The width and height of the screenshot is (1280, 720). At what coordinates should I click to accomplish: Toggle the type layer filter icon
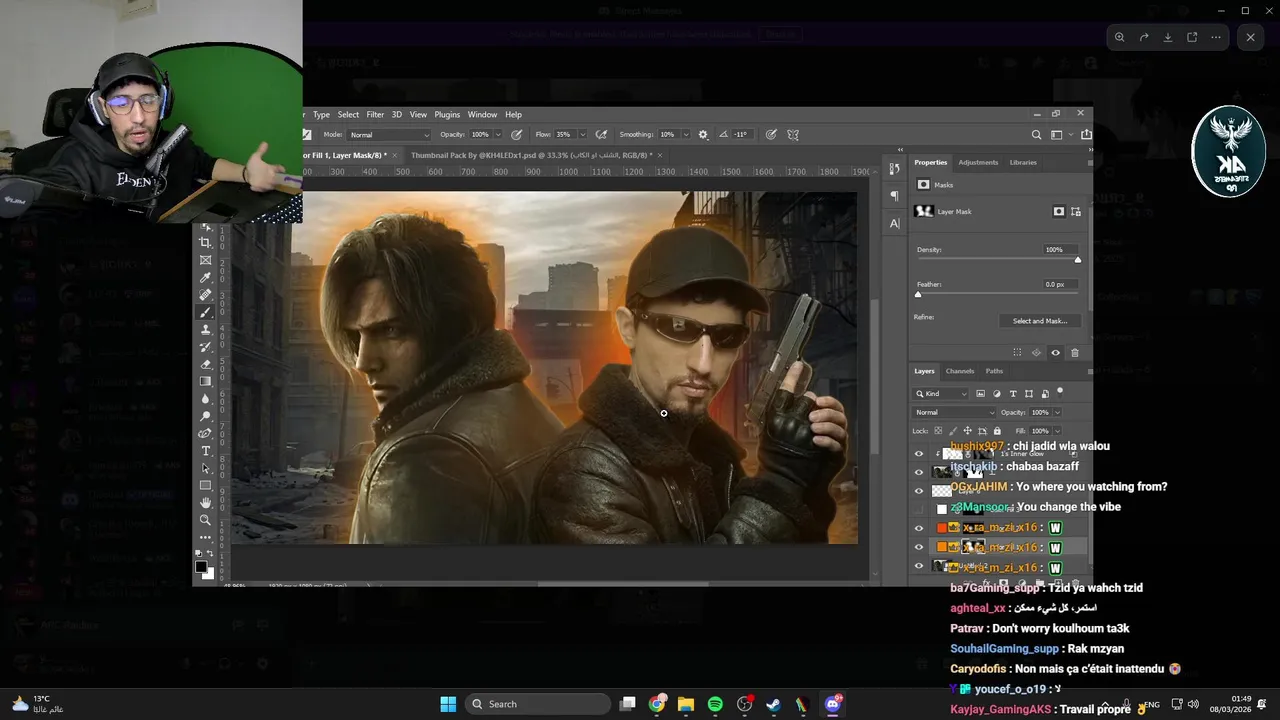click(1013, 394)
